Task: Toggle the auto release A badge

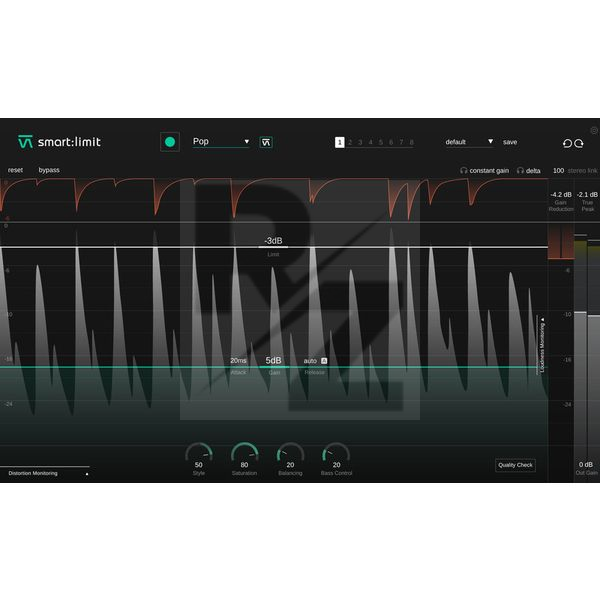Action: coord(324,360)
